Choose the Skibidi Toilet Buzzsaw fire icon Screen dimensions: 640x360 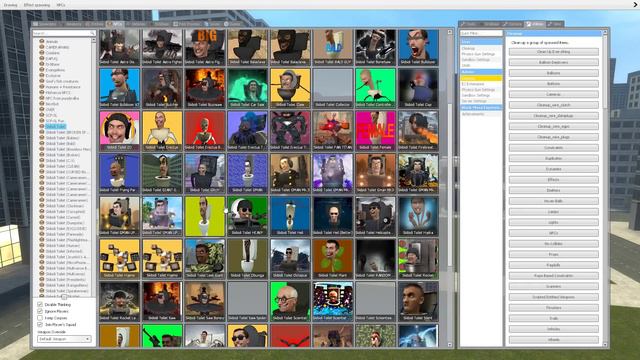(204, 88)
